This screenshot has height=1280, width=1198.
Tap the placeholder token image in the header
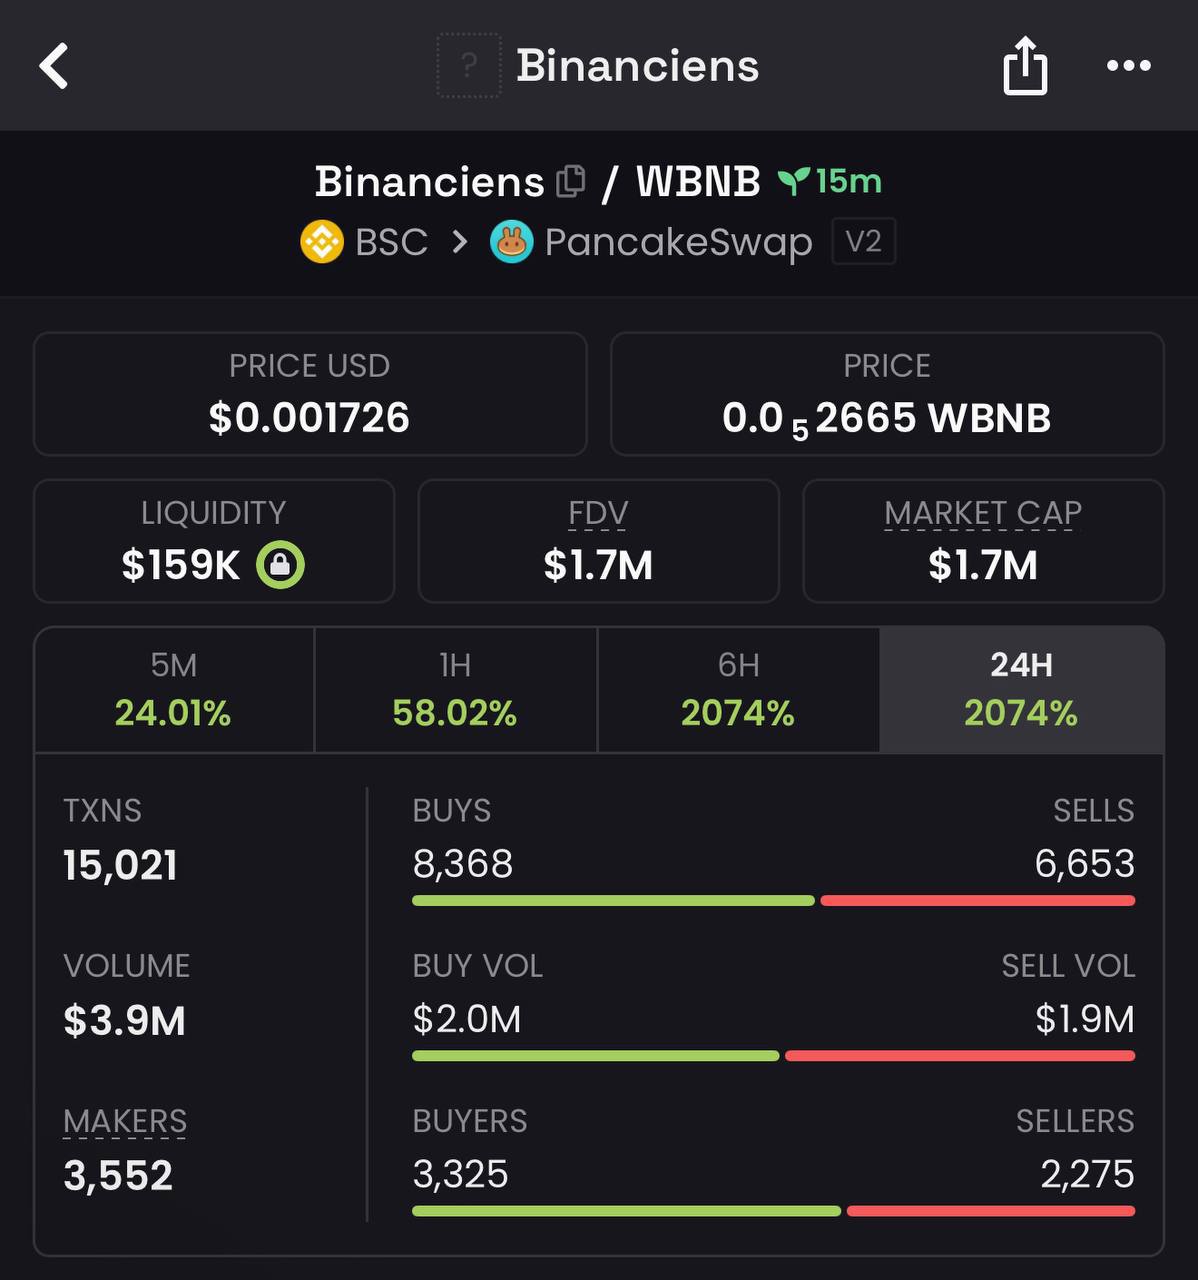469,66
